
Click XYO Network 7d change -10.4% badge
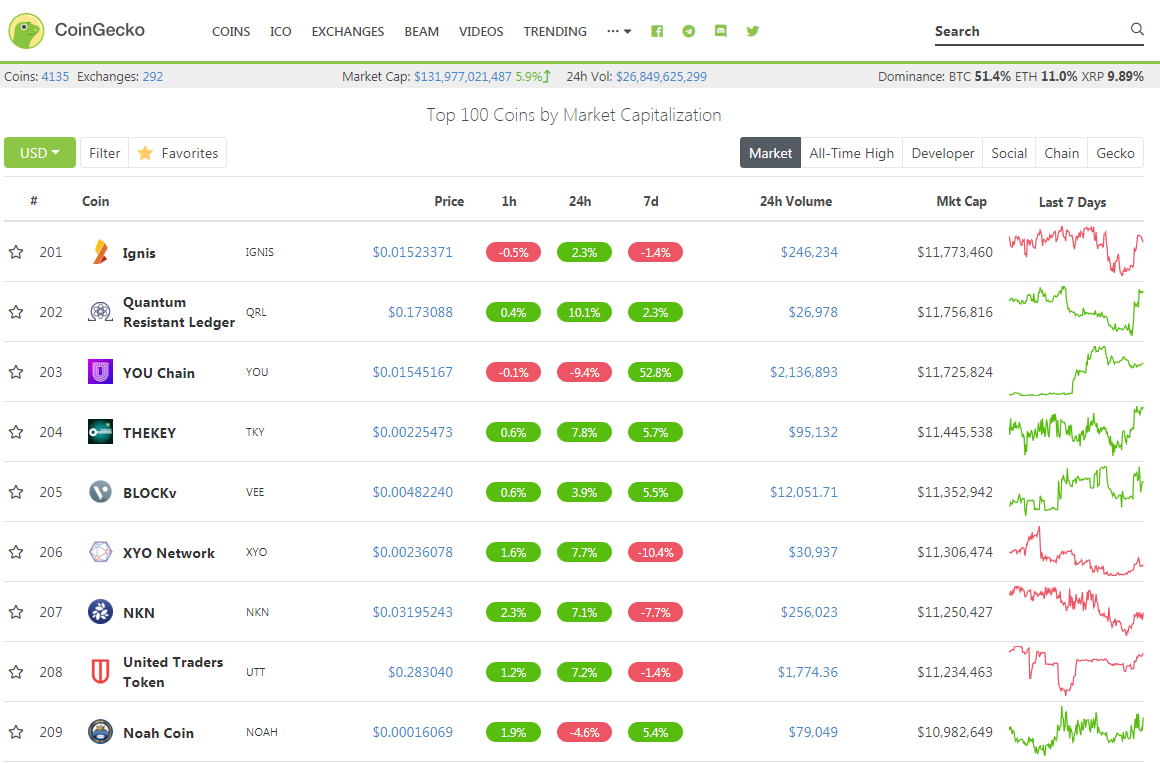[x=655, y=552]
